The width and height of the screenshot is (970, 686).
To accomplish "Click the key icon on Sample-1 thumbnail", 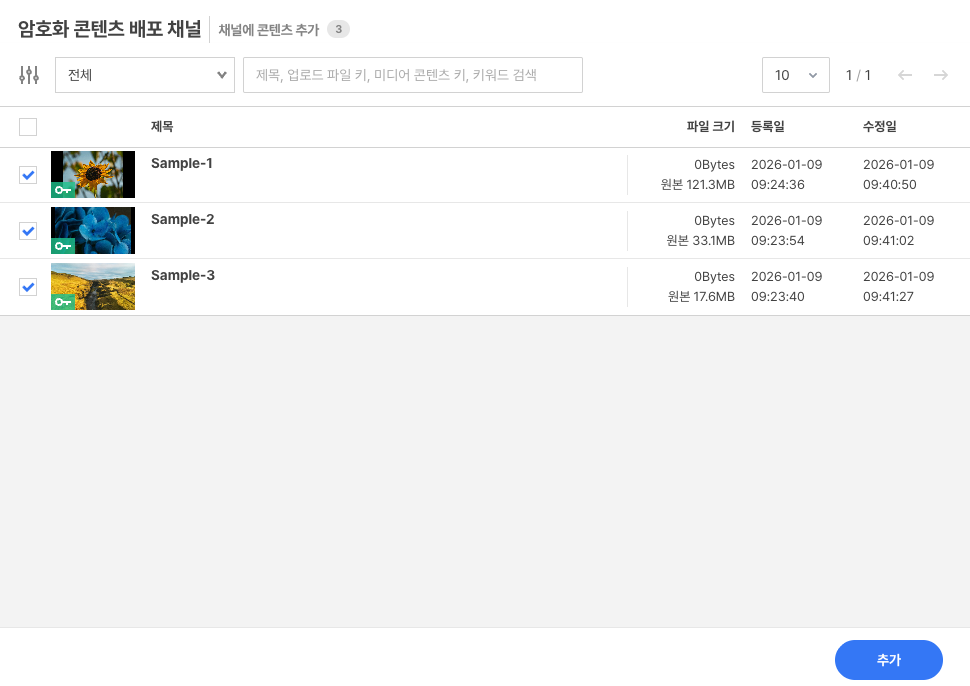I will pyautogui.click(x=63, y=188).
